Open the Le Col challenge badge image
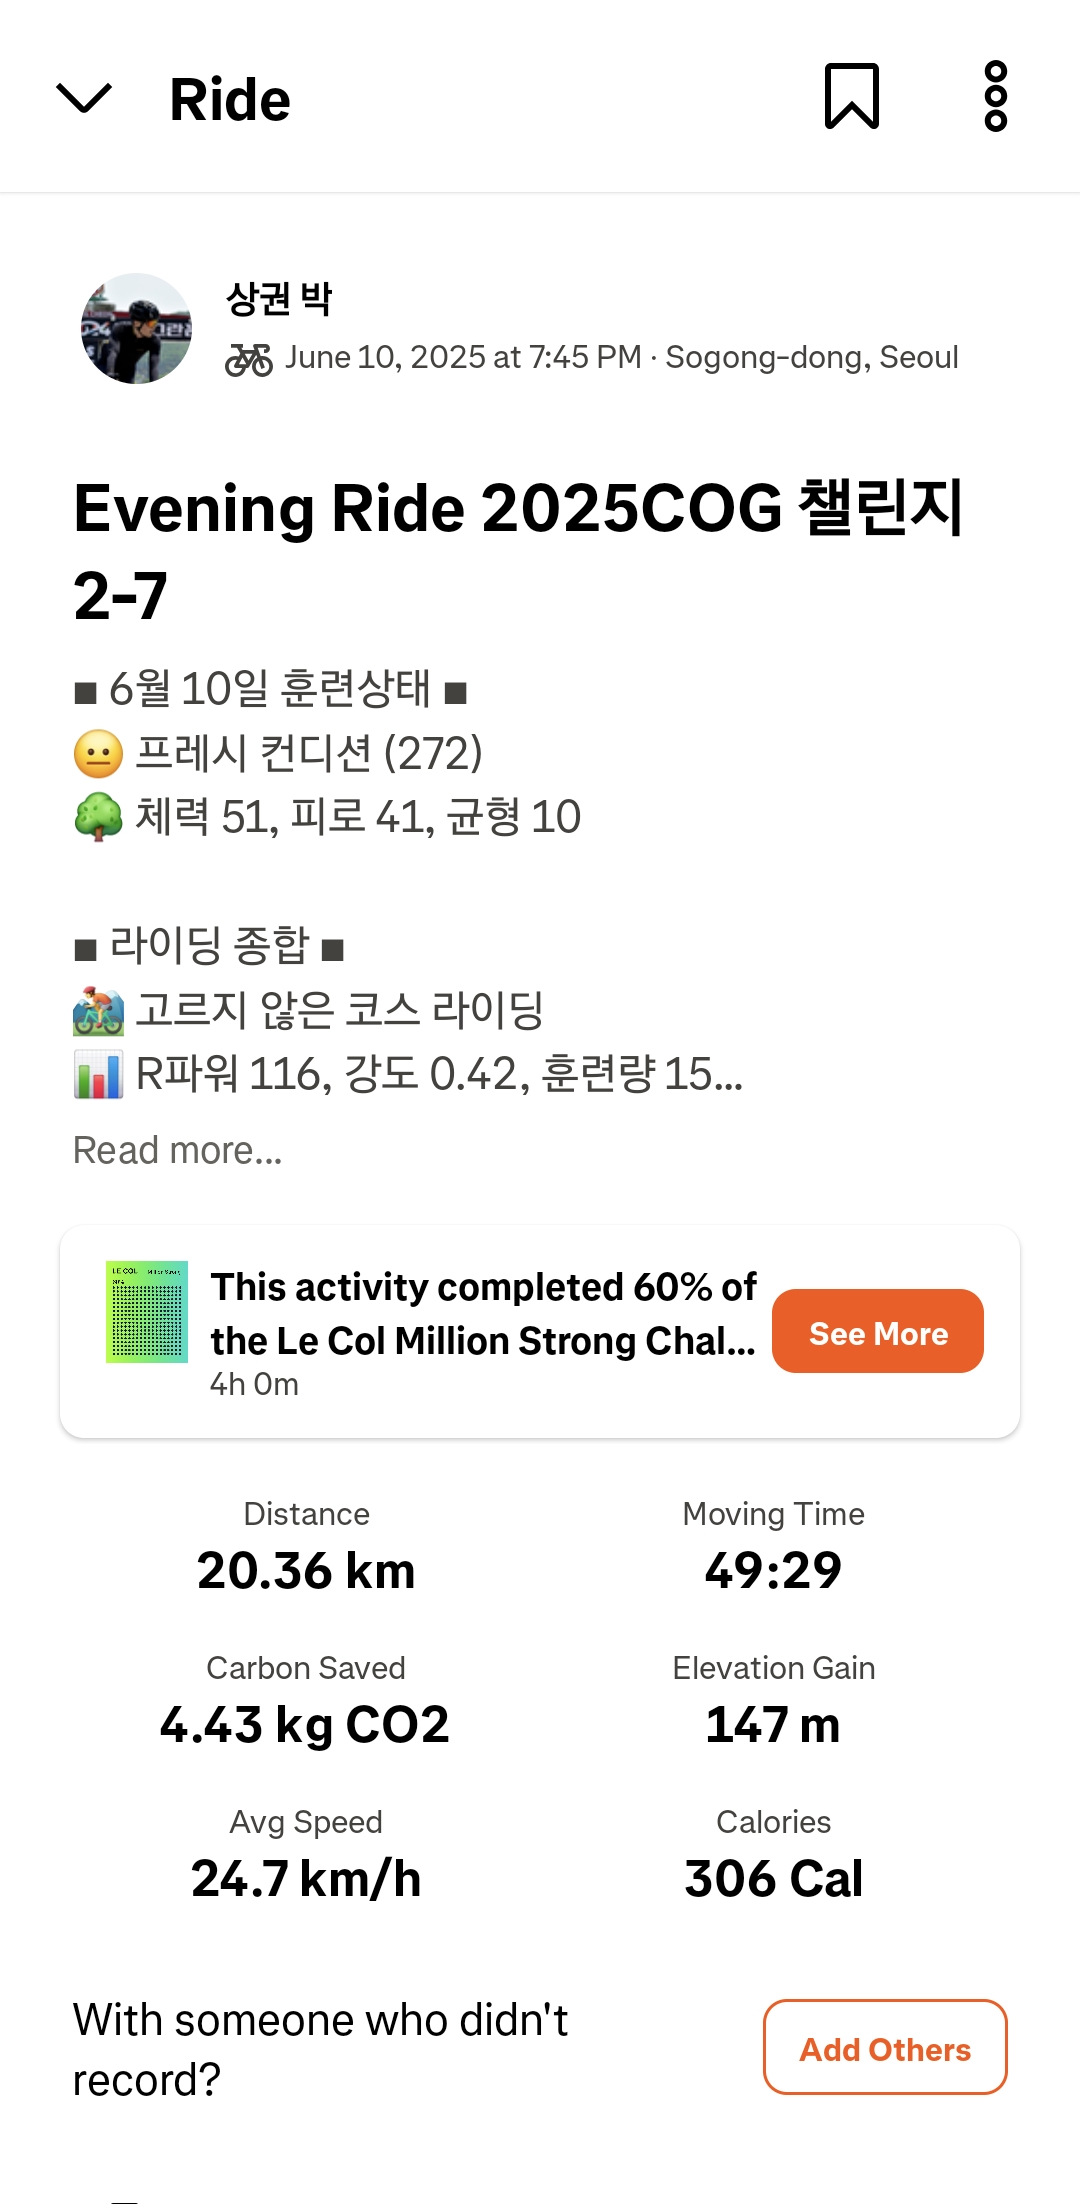Image resolution: width=1080 pixels, height=2204 pixels. coord(147,1312)
